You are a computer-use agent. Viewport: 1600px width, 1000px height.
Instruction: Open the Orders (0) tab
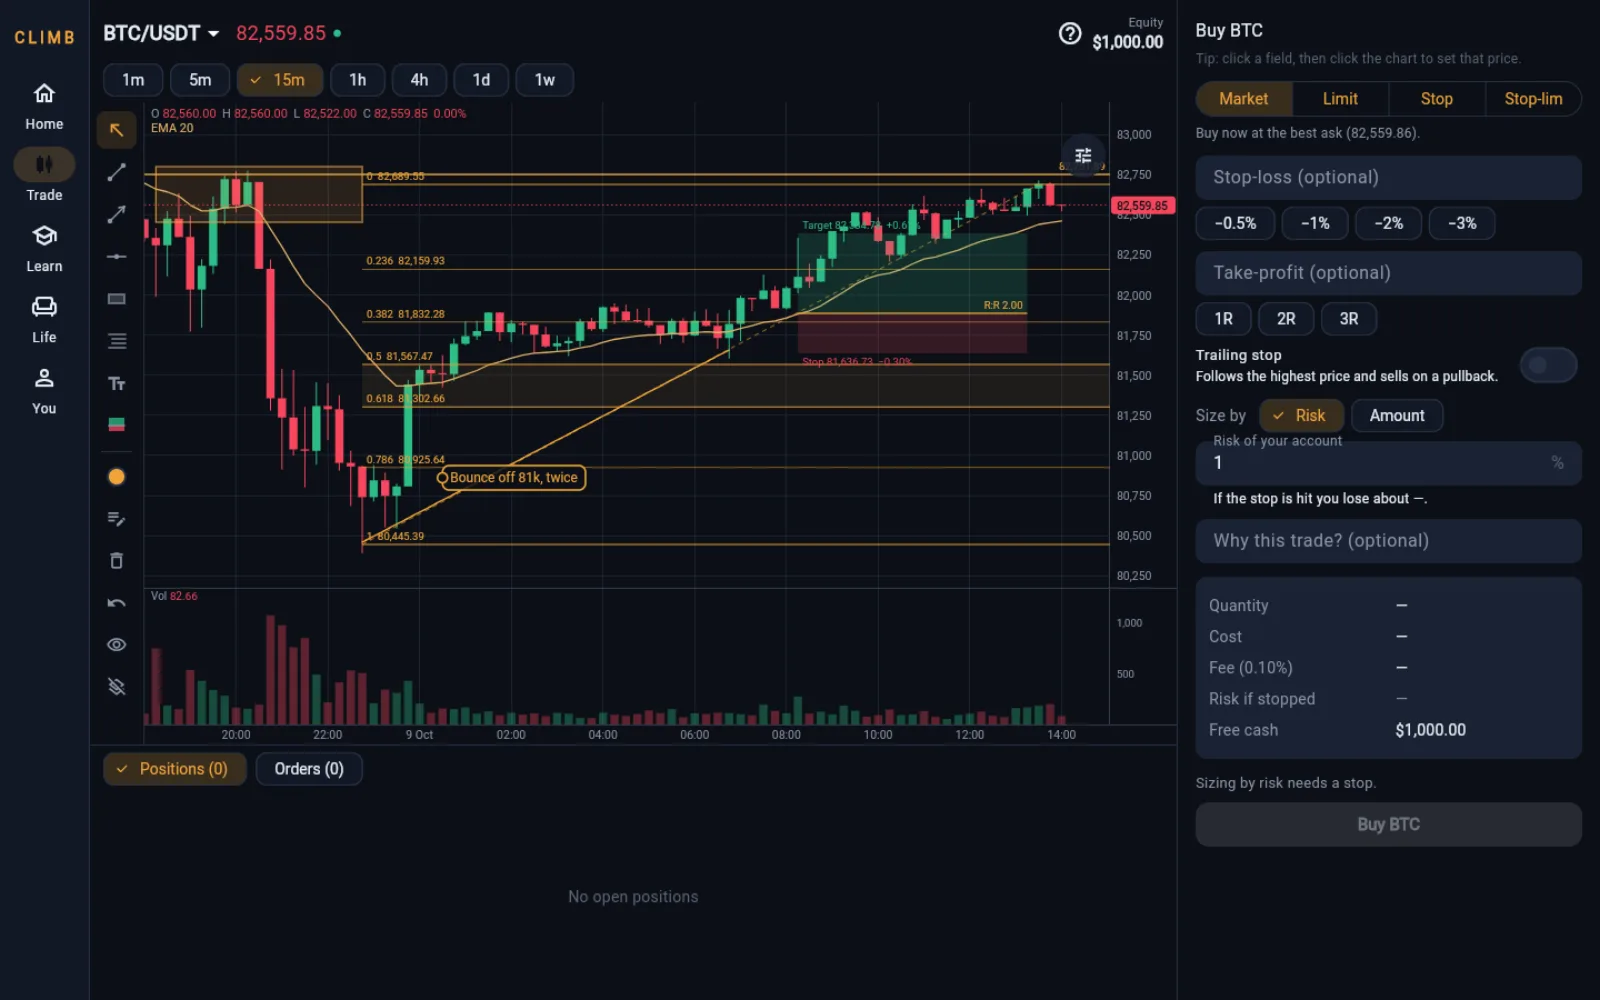309,769
